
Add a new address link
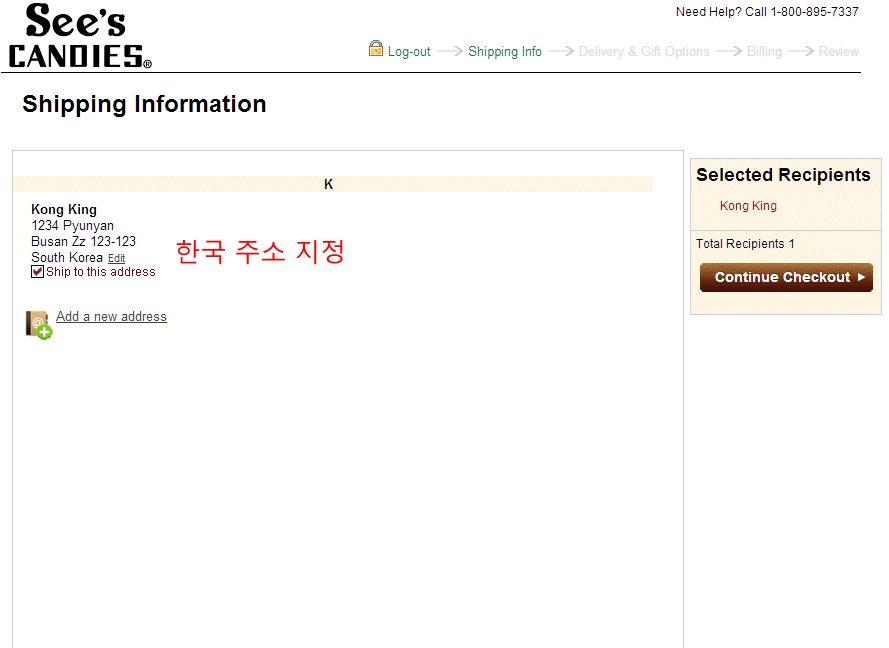(x=111, y=317)
